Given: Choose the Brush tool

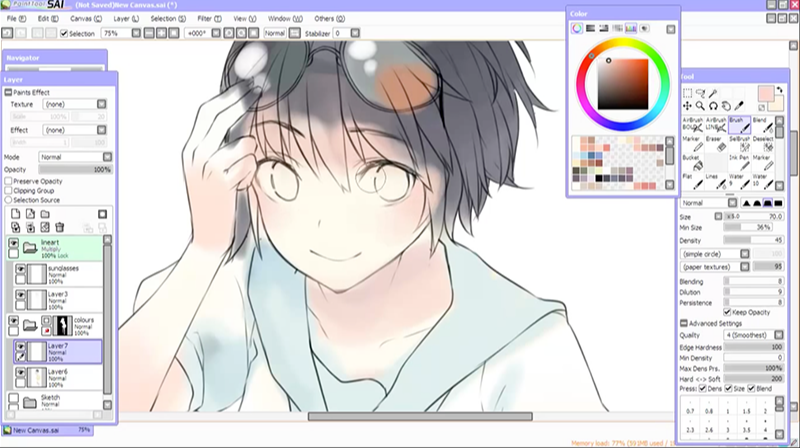Looking at the screenshot, I should tap(740, 125).
